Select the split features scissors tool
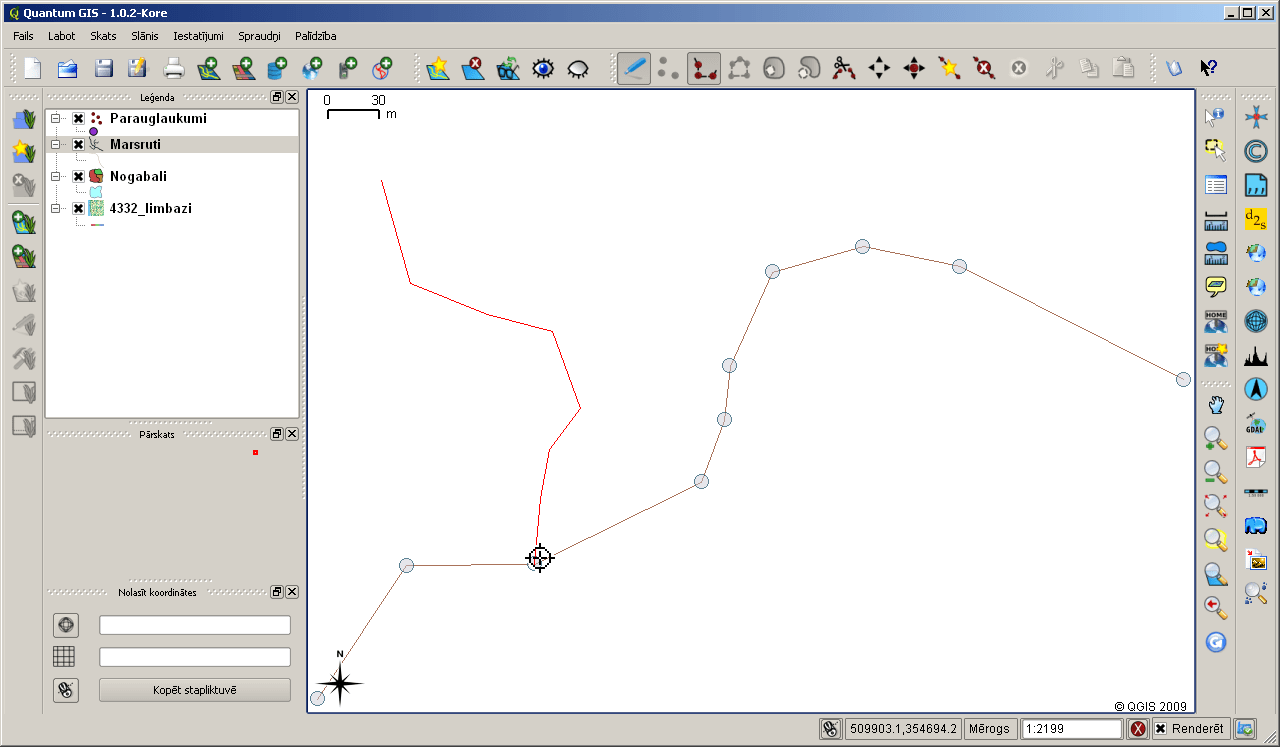This screenshot has width=1280, height=747. click(x=844, y=68)
